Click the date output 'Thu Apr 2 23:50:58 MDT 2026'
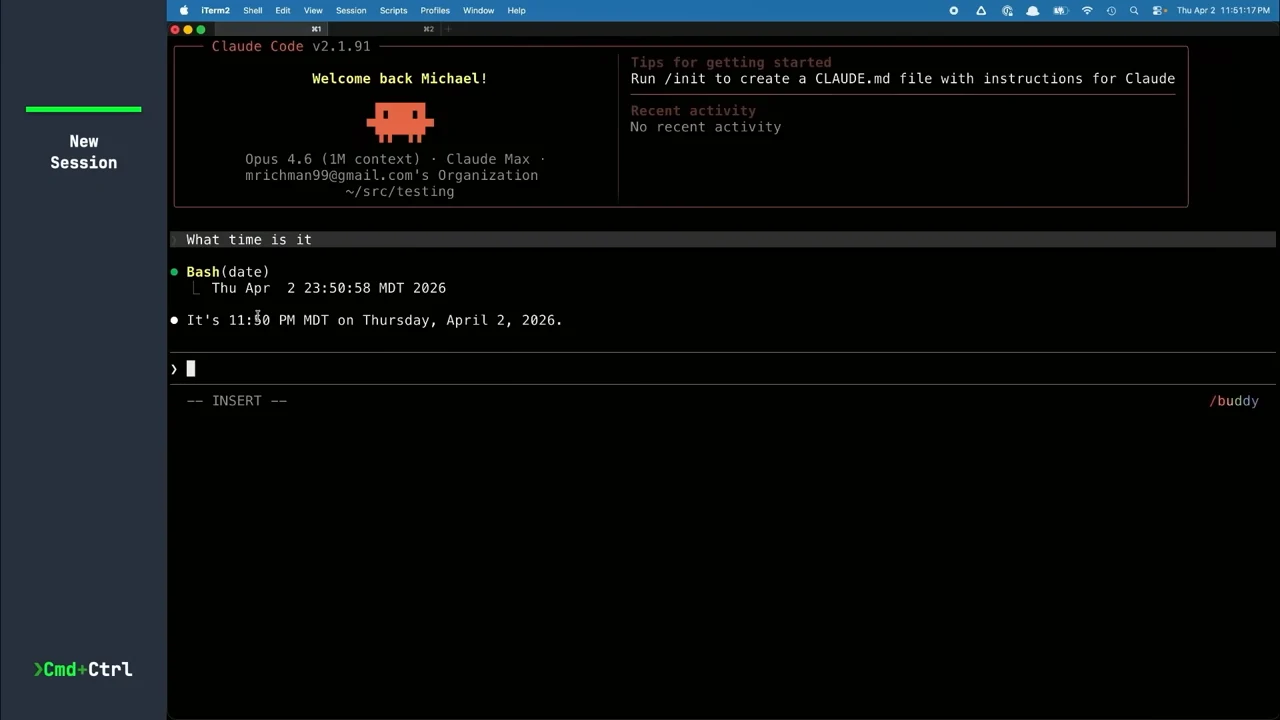1280x720 pixels. [x=329, y=288]
